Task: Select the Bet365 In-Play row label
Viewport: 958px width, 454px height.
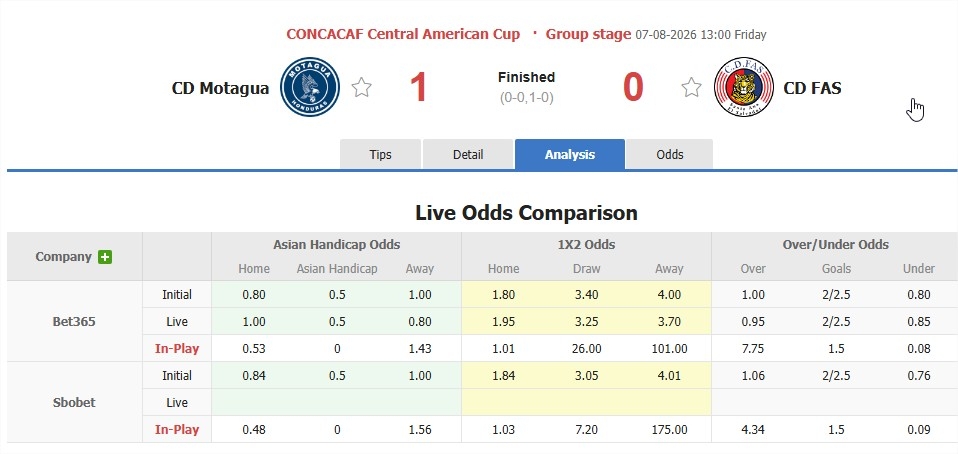Action: pyautogui.click(x=177, y=349)
